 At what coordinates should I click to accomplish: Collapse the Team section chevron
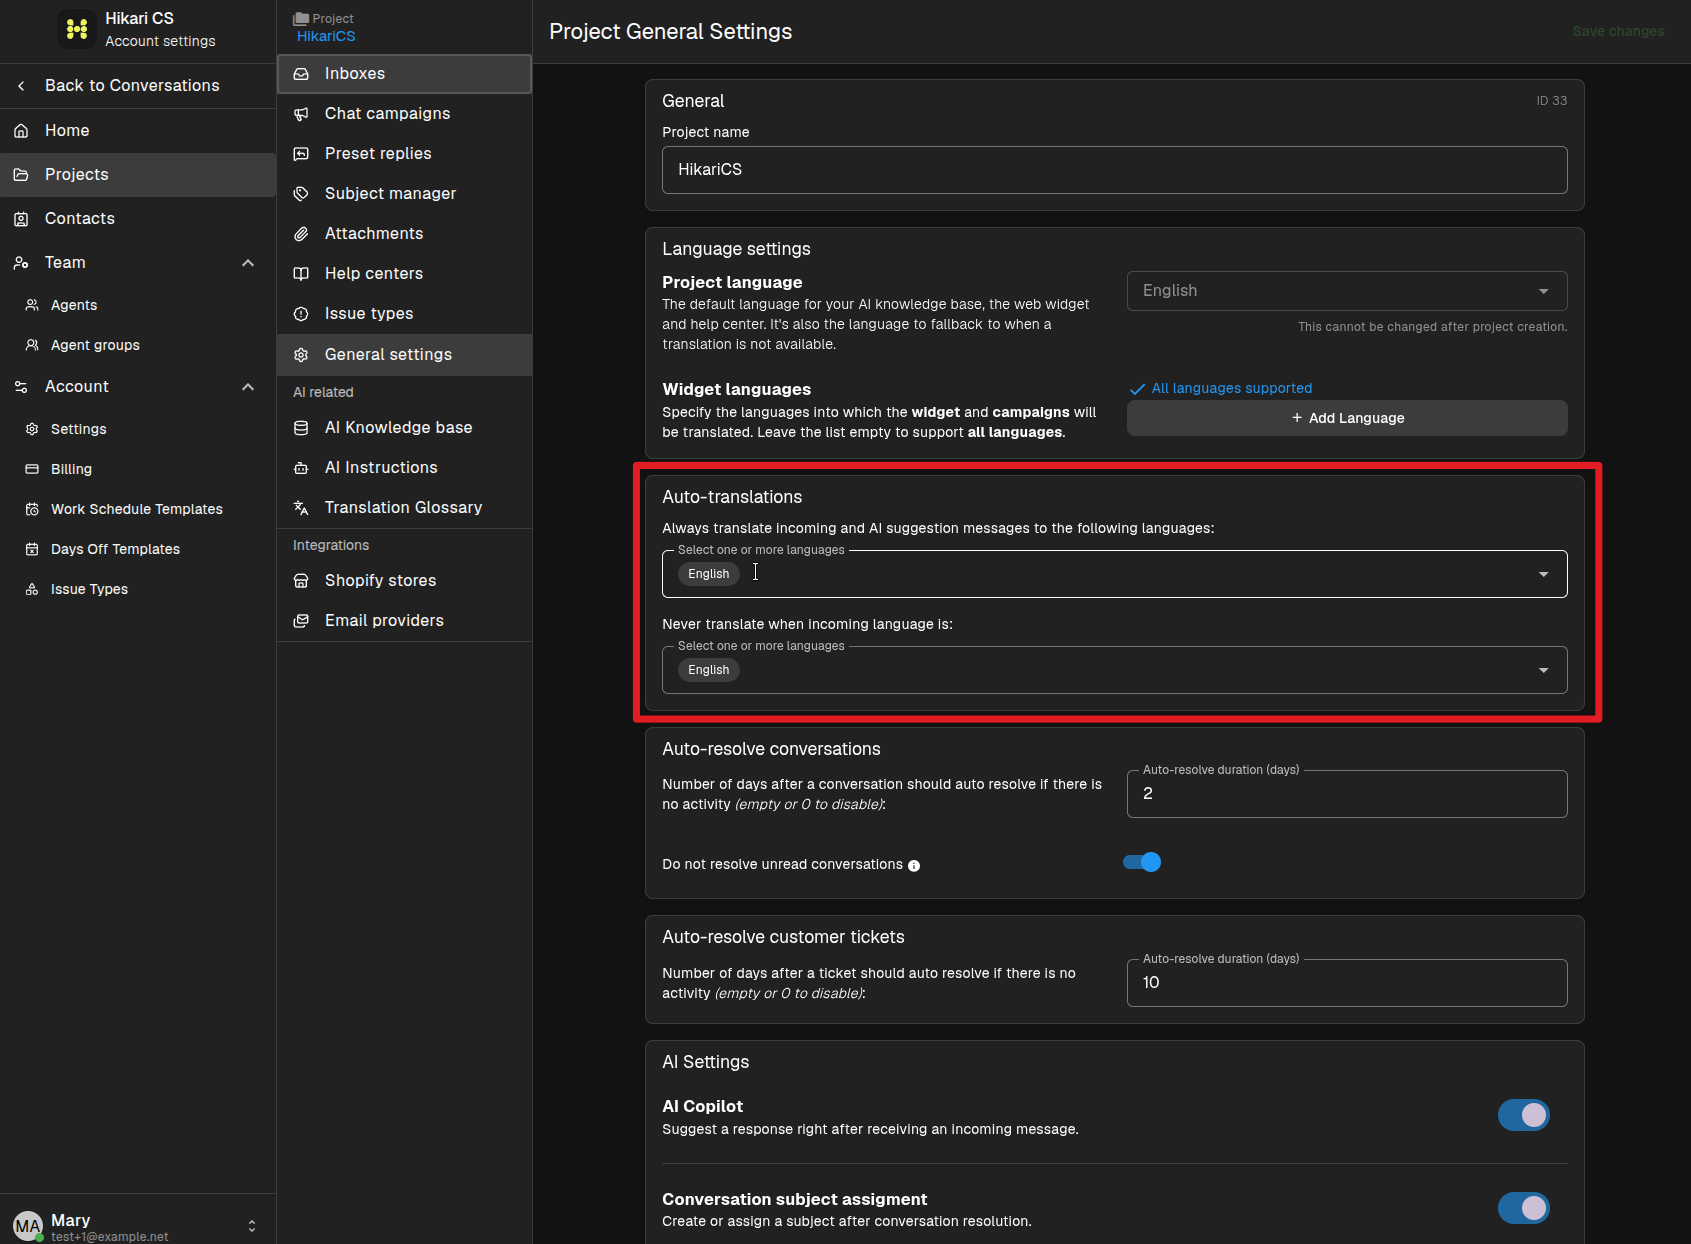tap(248, 263)
